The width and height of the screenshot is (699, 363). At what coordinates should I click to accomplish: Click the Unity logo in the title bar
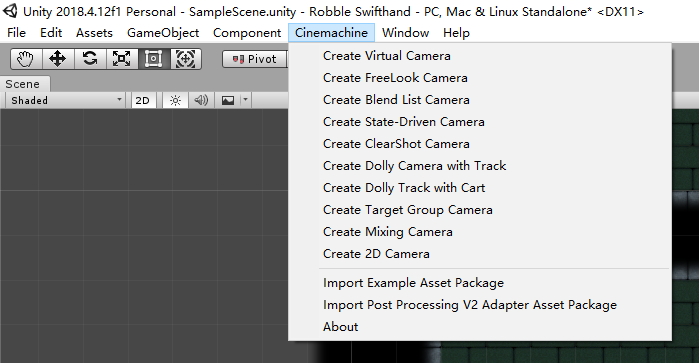coord(10,11)
